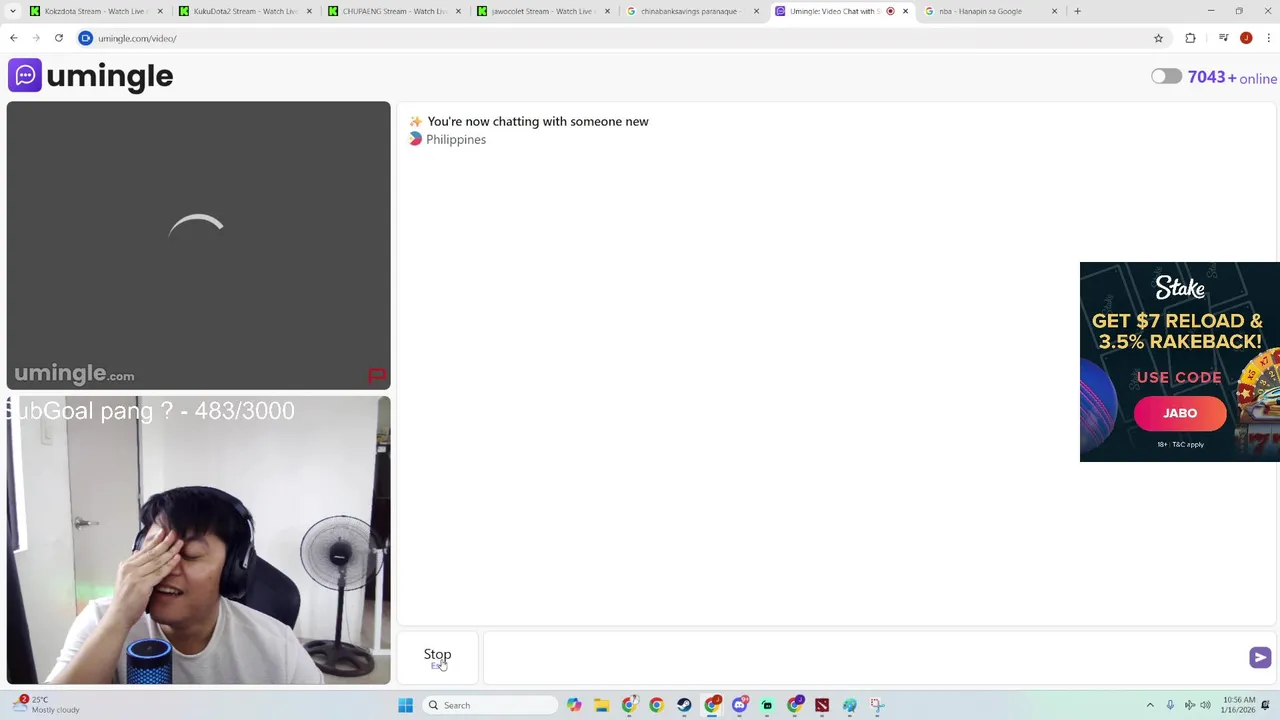Open volume control in system tray
Image resolution: width=1280 pixels, height=720 pixels.
pyautogui.click(x=1205, y=705)
